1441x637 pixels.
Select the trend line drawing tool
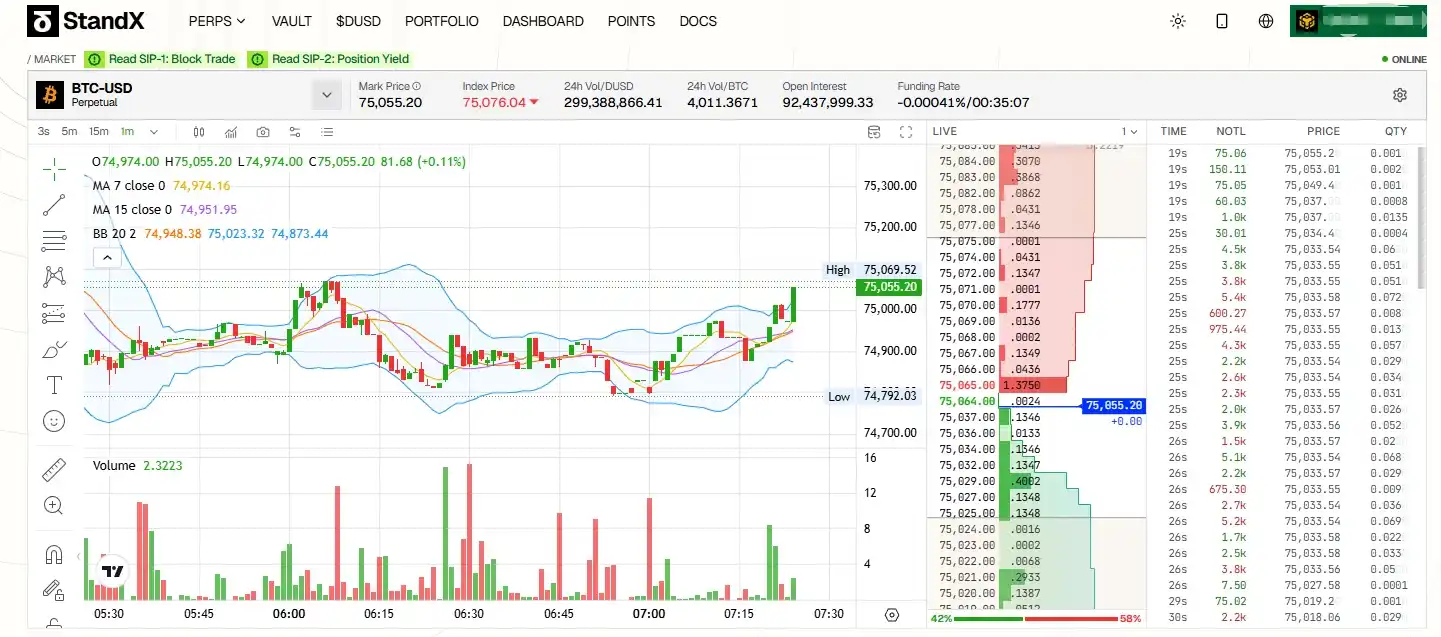pyautogui.click(x=54, y=206)
